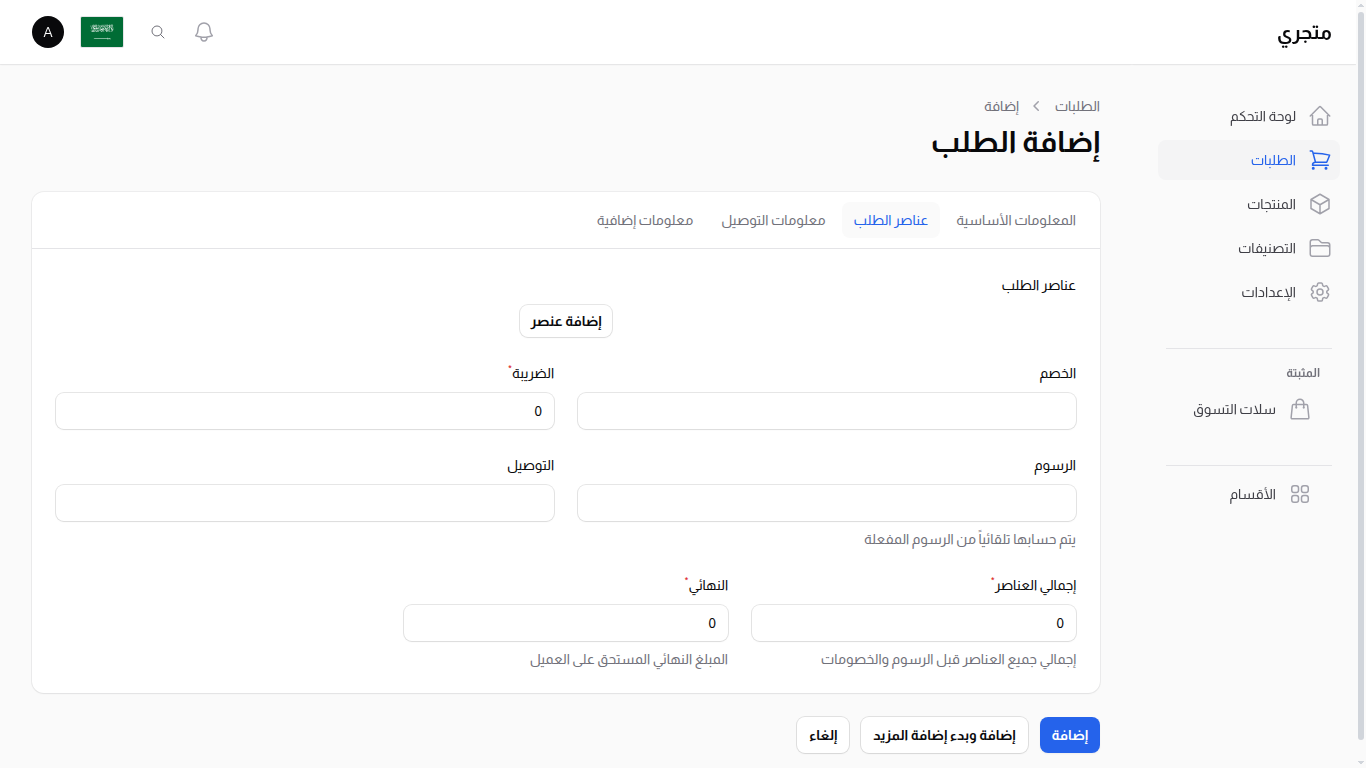Click the search magnifier icon
This screenshot has width=1366, height=768.
point(157,31)
